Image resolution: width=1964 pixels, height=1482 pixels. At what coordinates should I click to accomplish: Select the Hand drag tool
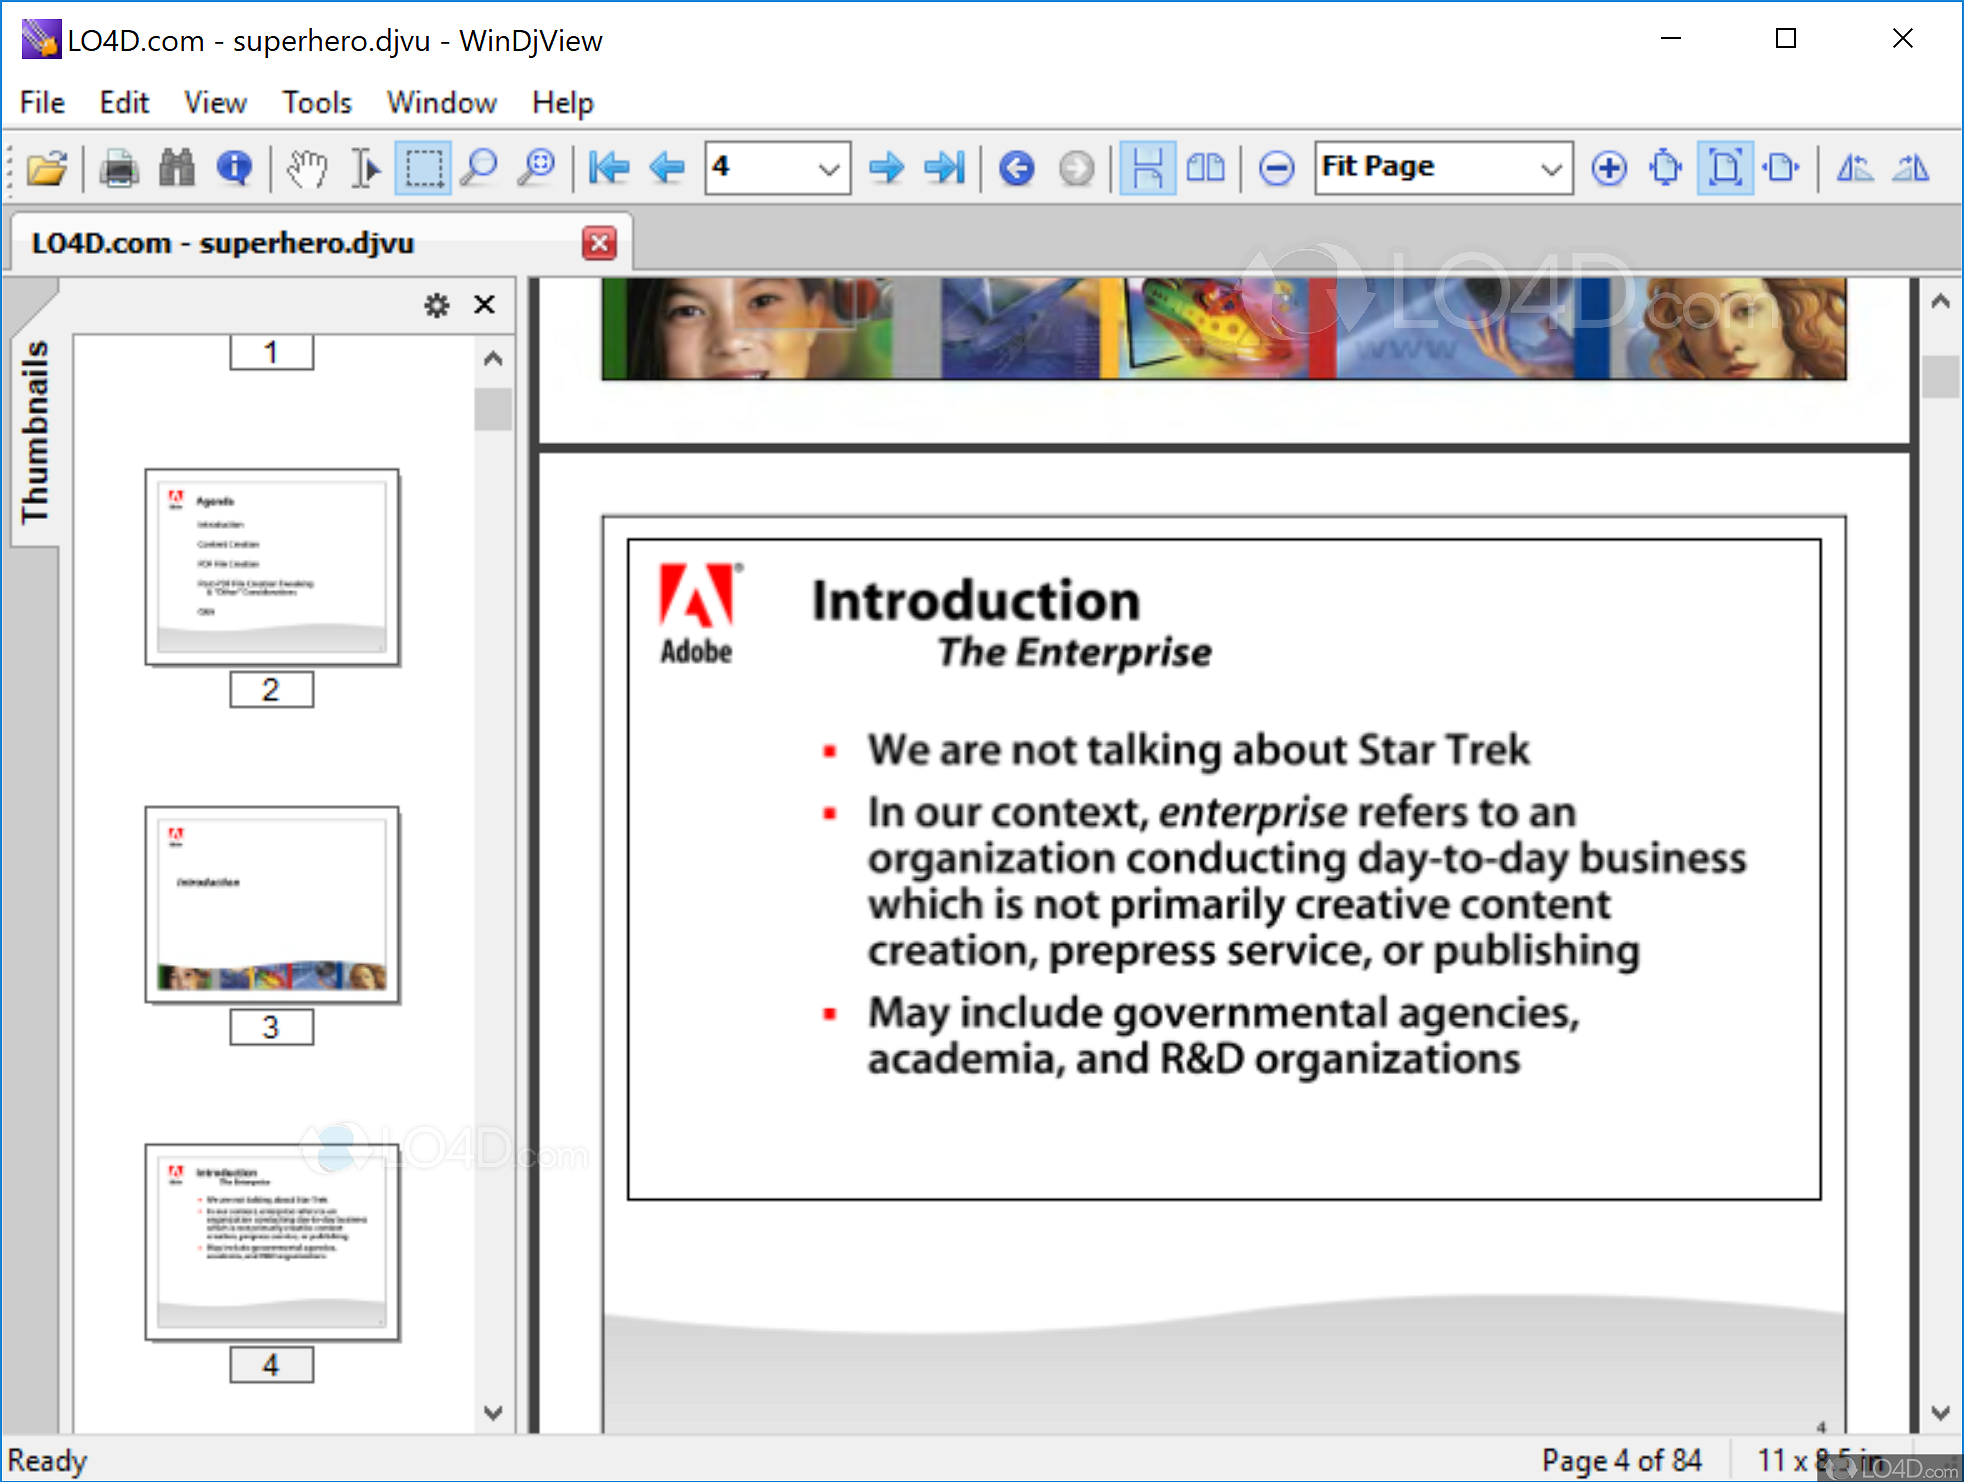pos(307,168)
